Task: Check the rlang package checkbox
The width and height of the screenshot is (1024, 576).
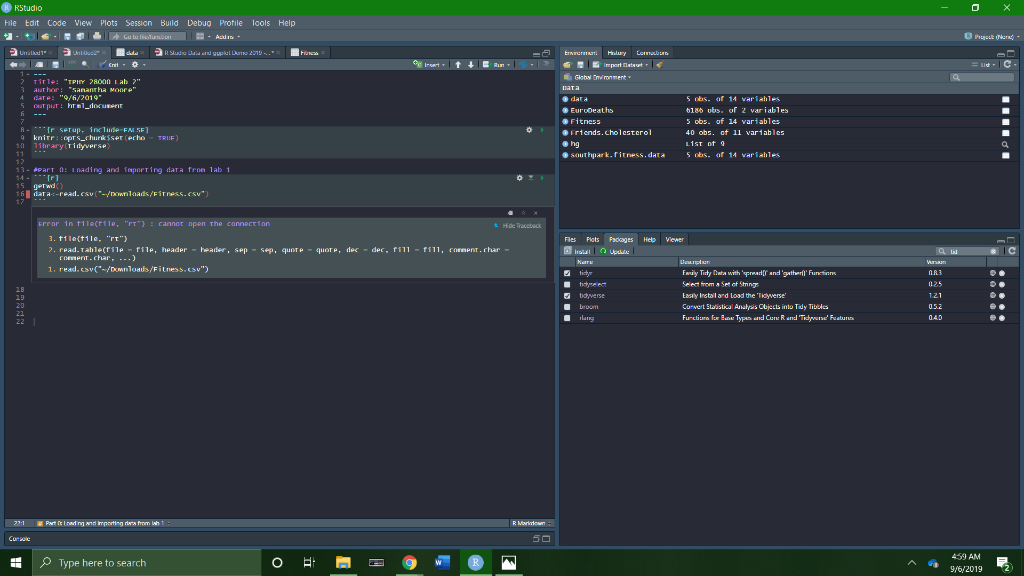Action: point(567,318)
